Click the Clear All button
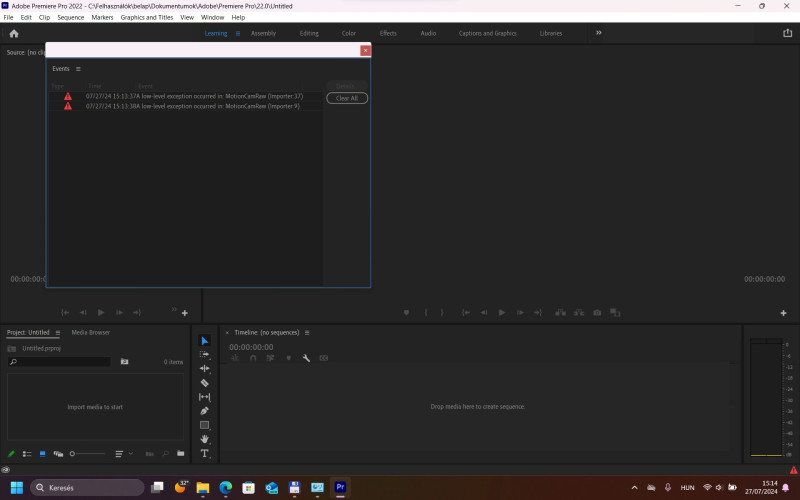Image resolution: width=800 pixels, height=500 pixels. point(347,98)
